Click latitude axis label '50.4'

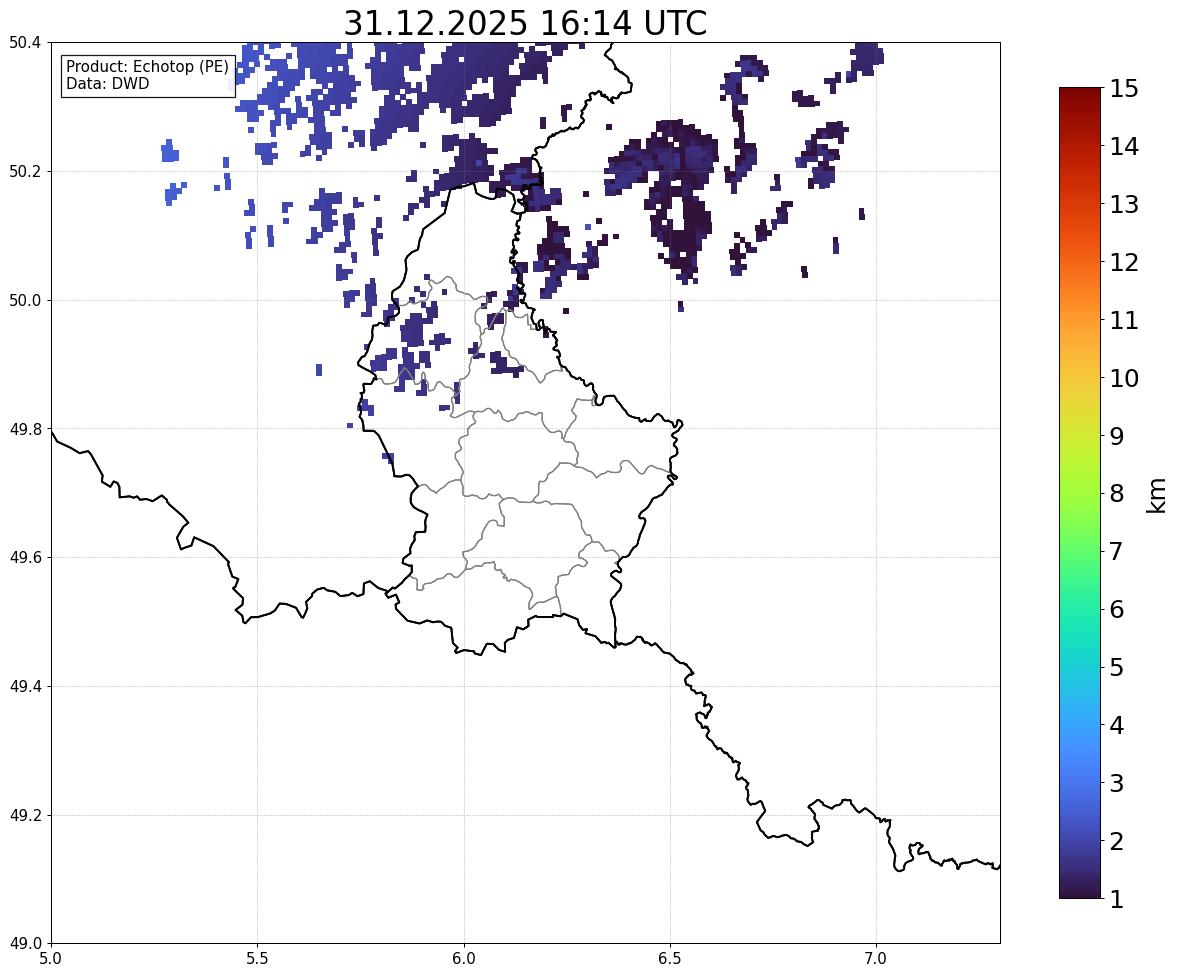coord(25,43)
